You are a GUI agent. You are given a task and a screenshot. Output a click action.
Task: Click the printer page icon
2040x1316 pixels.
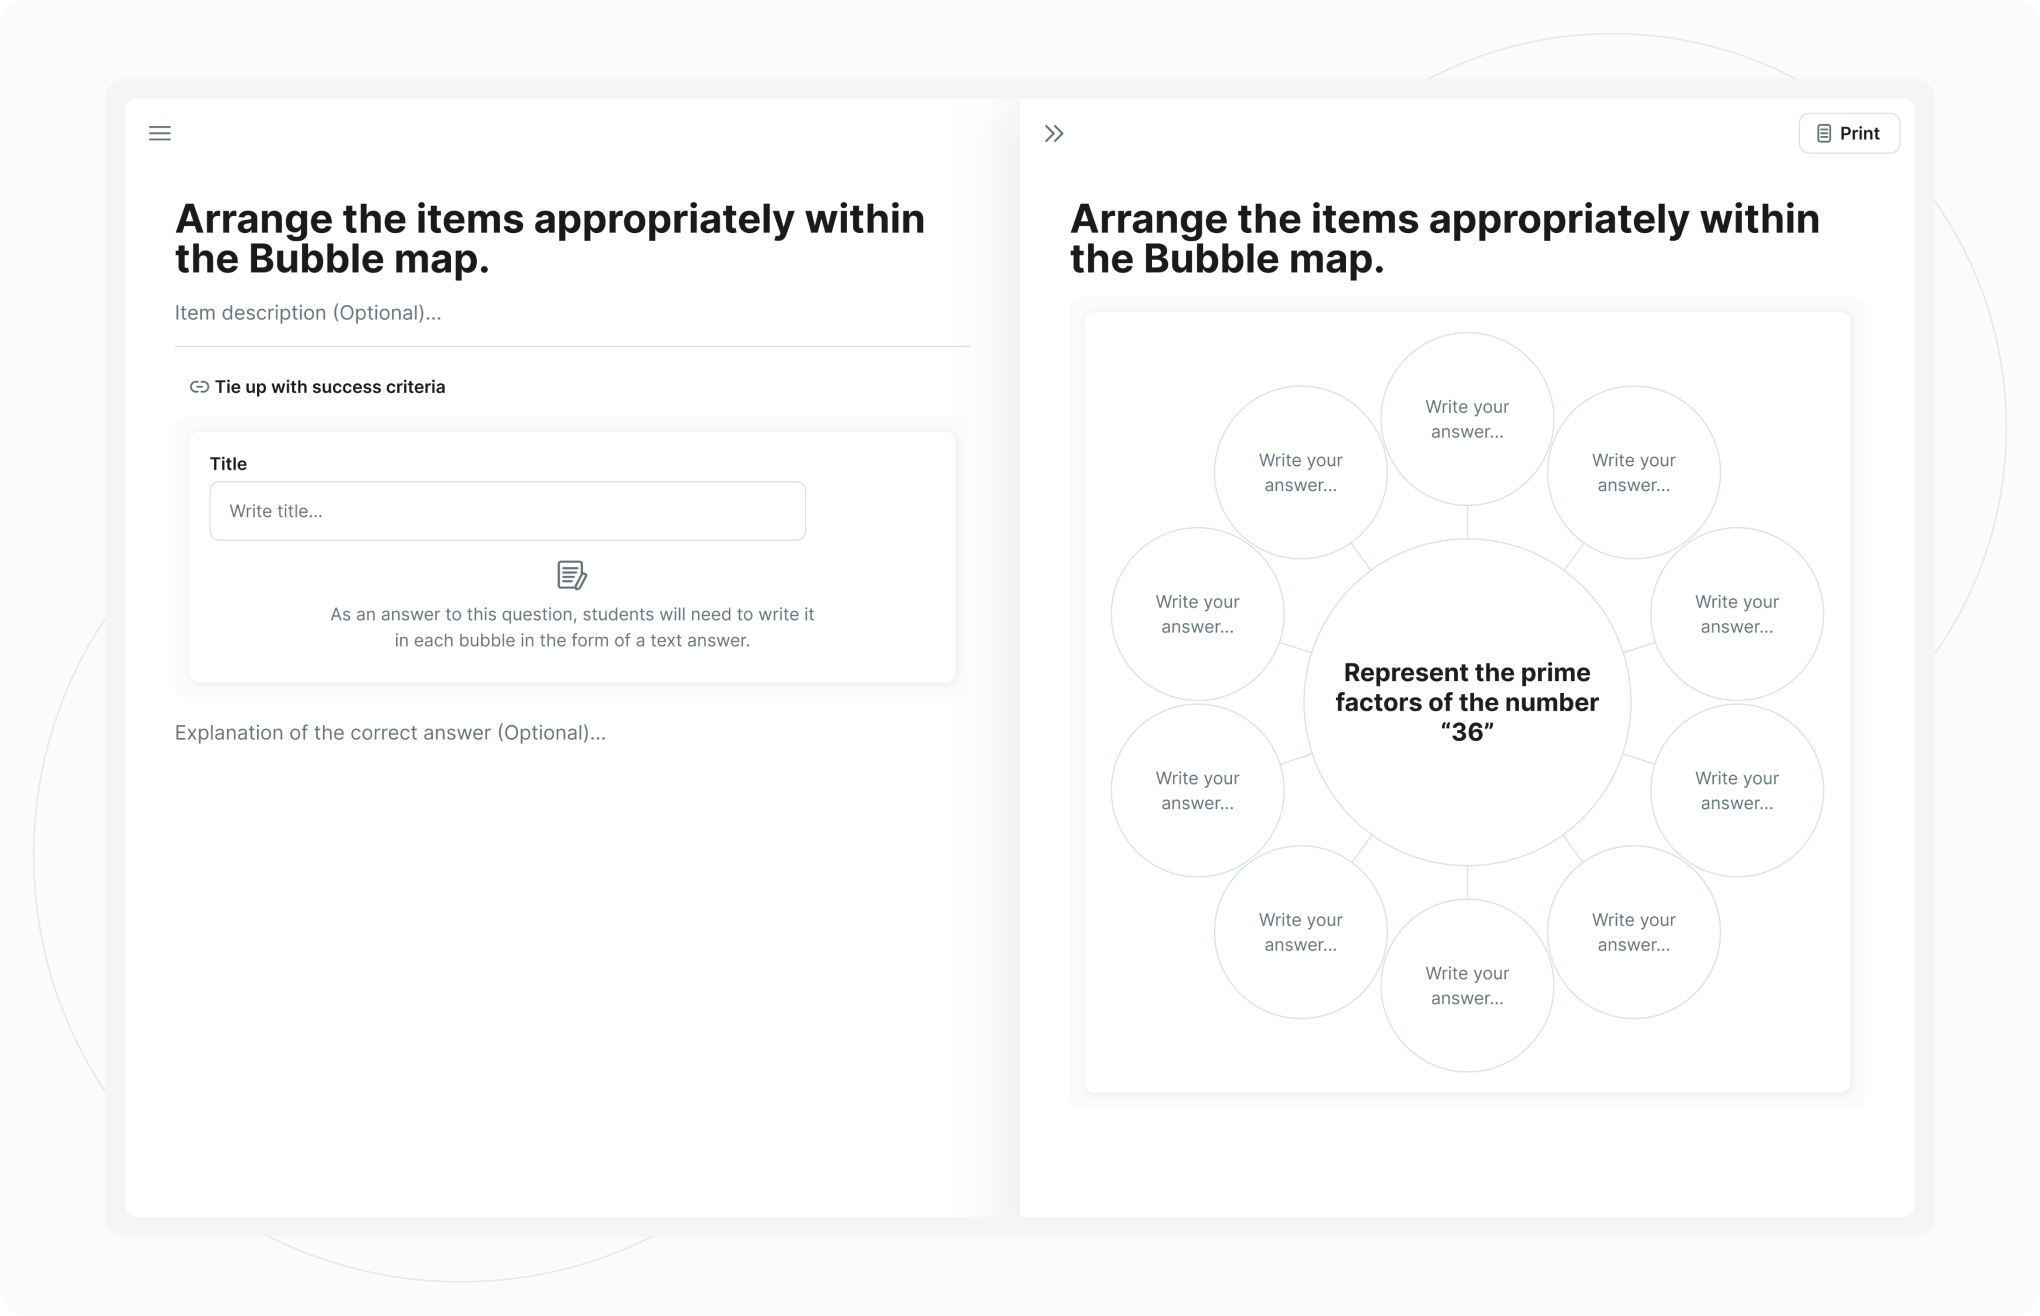tap(1824, 133)
